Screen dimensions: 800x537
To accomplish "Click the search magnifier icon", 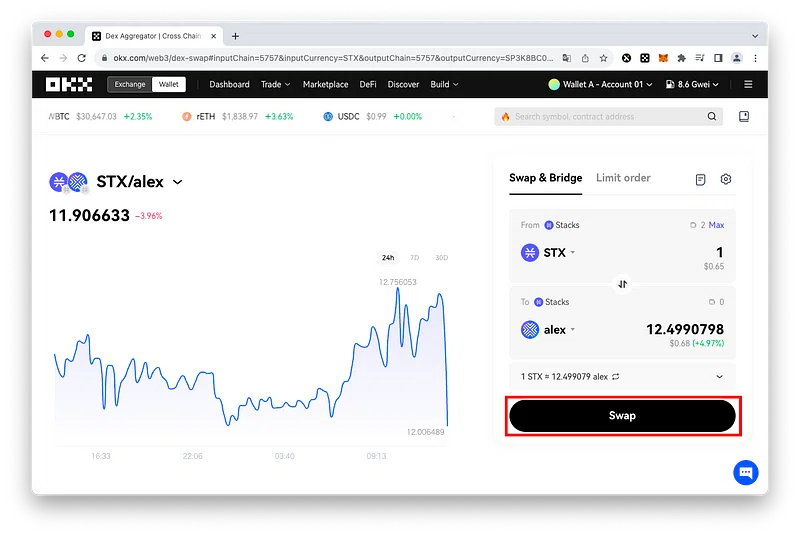I will 712,116.
